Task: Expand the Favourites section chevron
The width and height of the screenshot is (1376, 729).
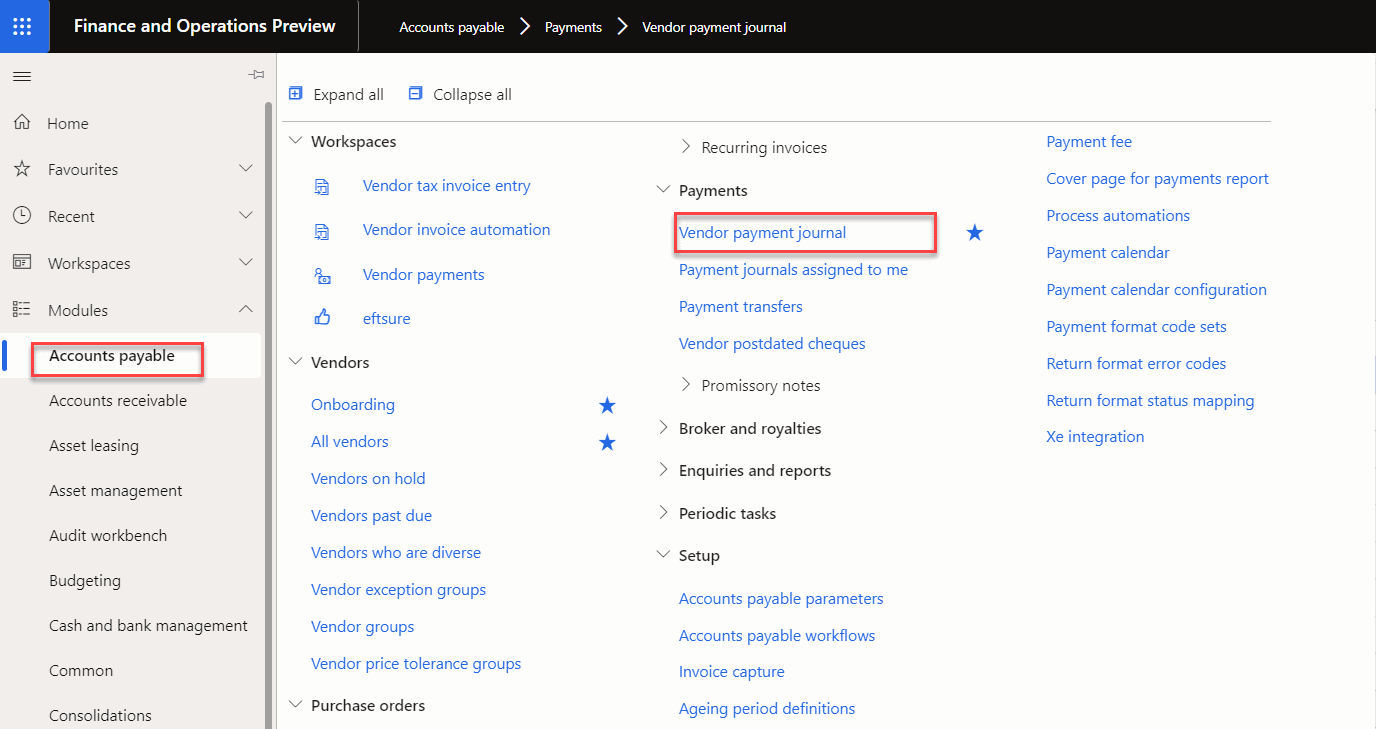Action: tap(246, 169)
